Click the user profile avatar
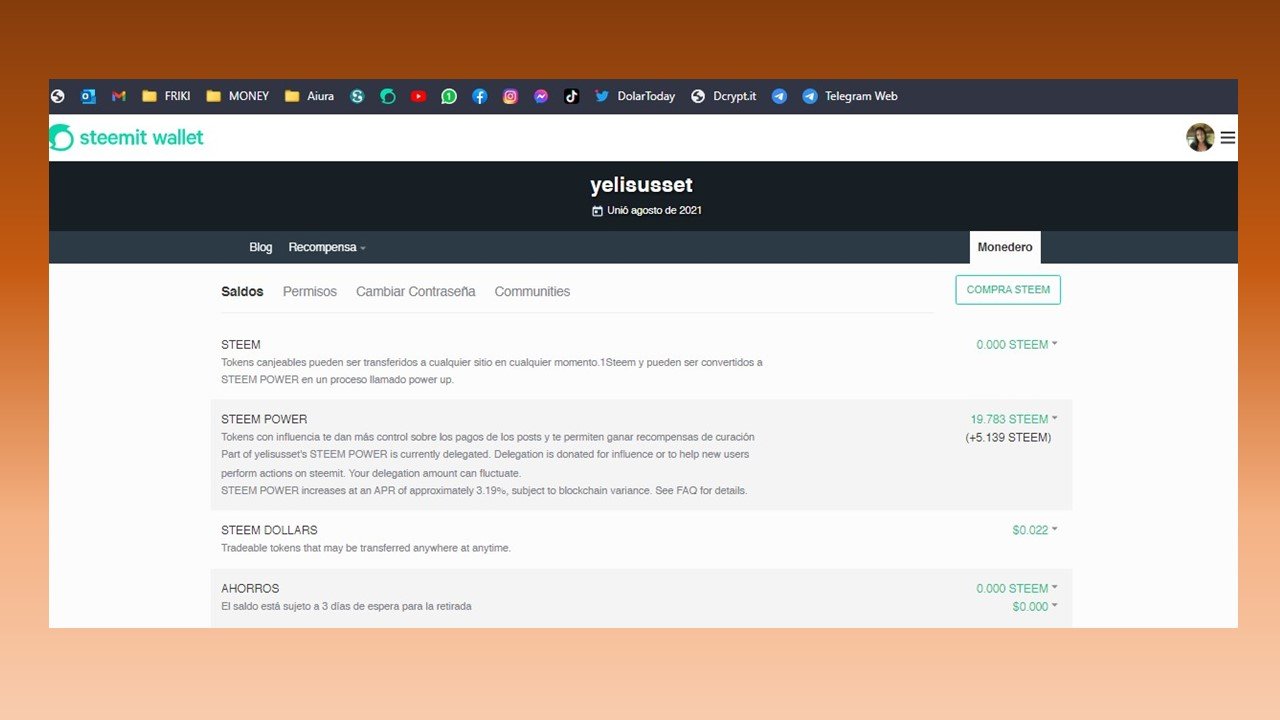The image size is (1280, 720). [1200, 138]
